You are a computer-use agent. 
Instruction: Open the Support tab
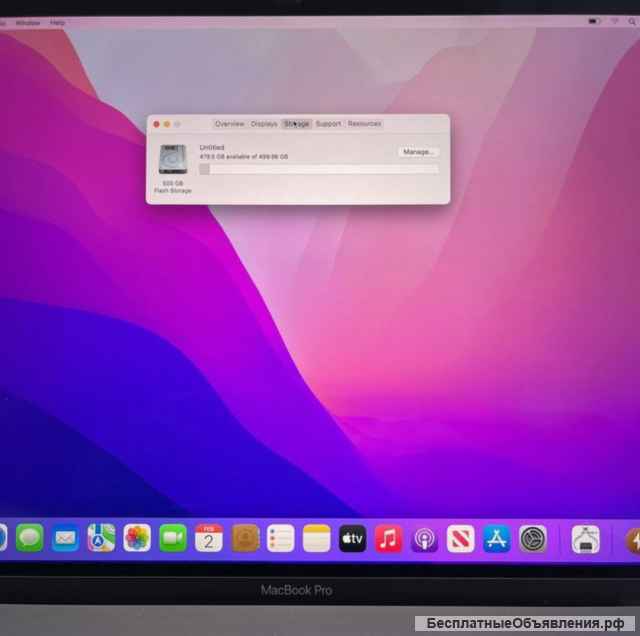click(x=328, y=124)
